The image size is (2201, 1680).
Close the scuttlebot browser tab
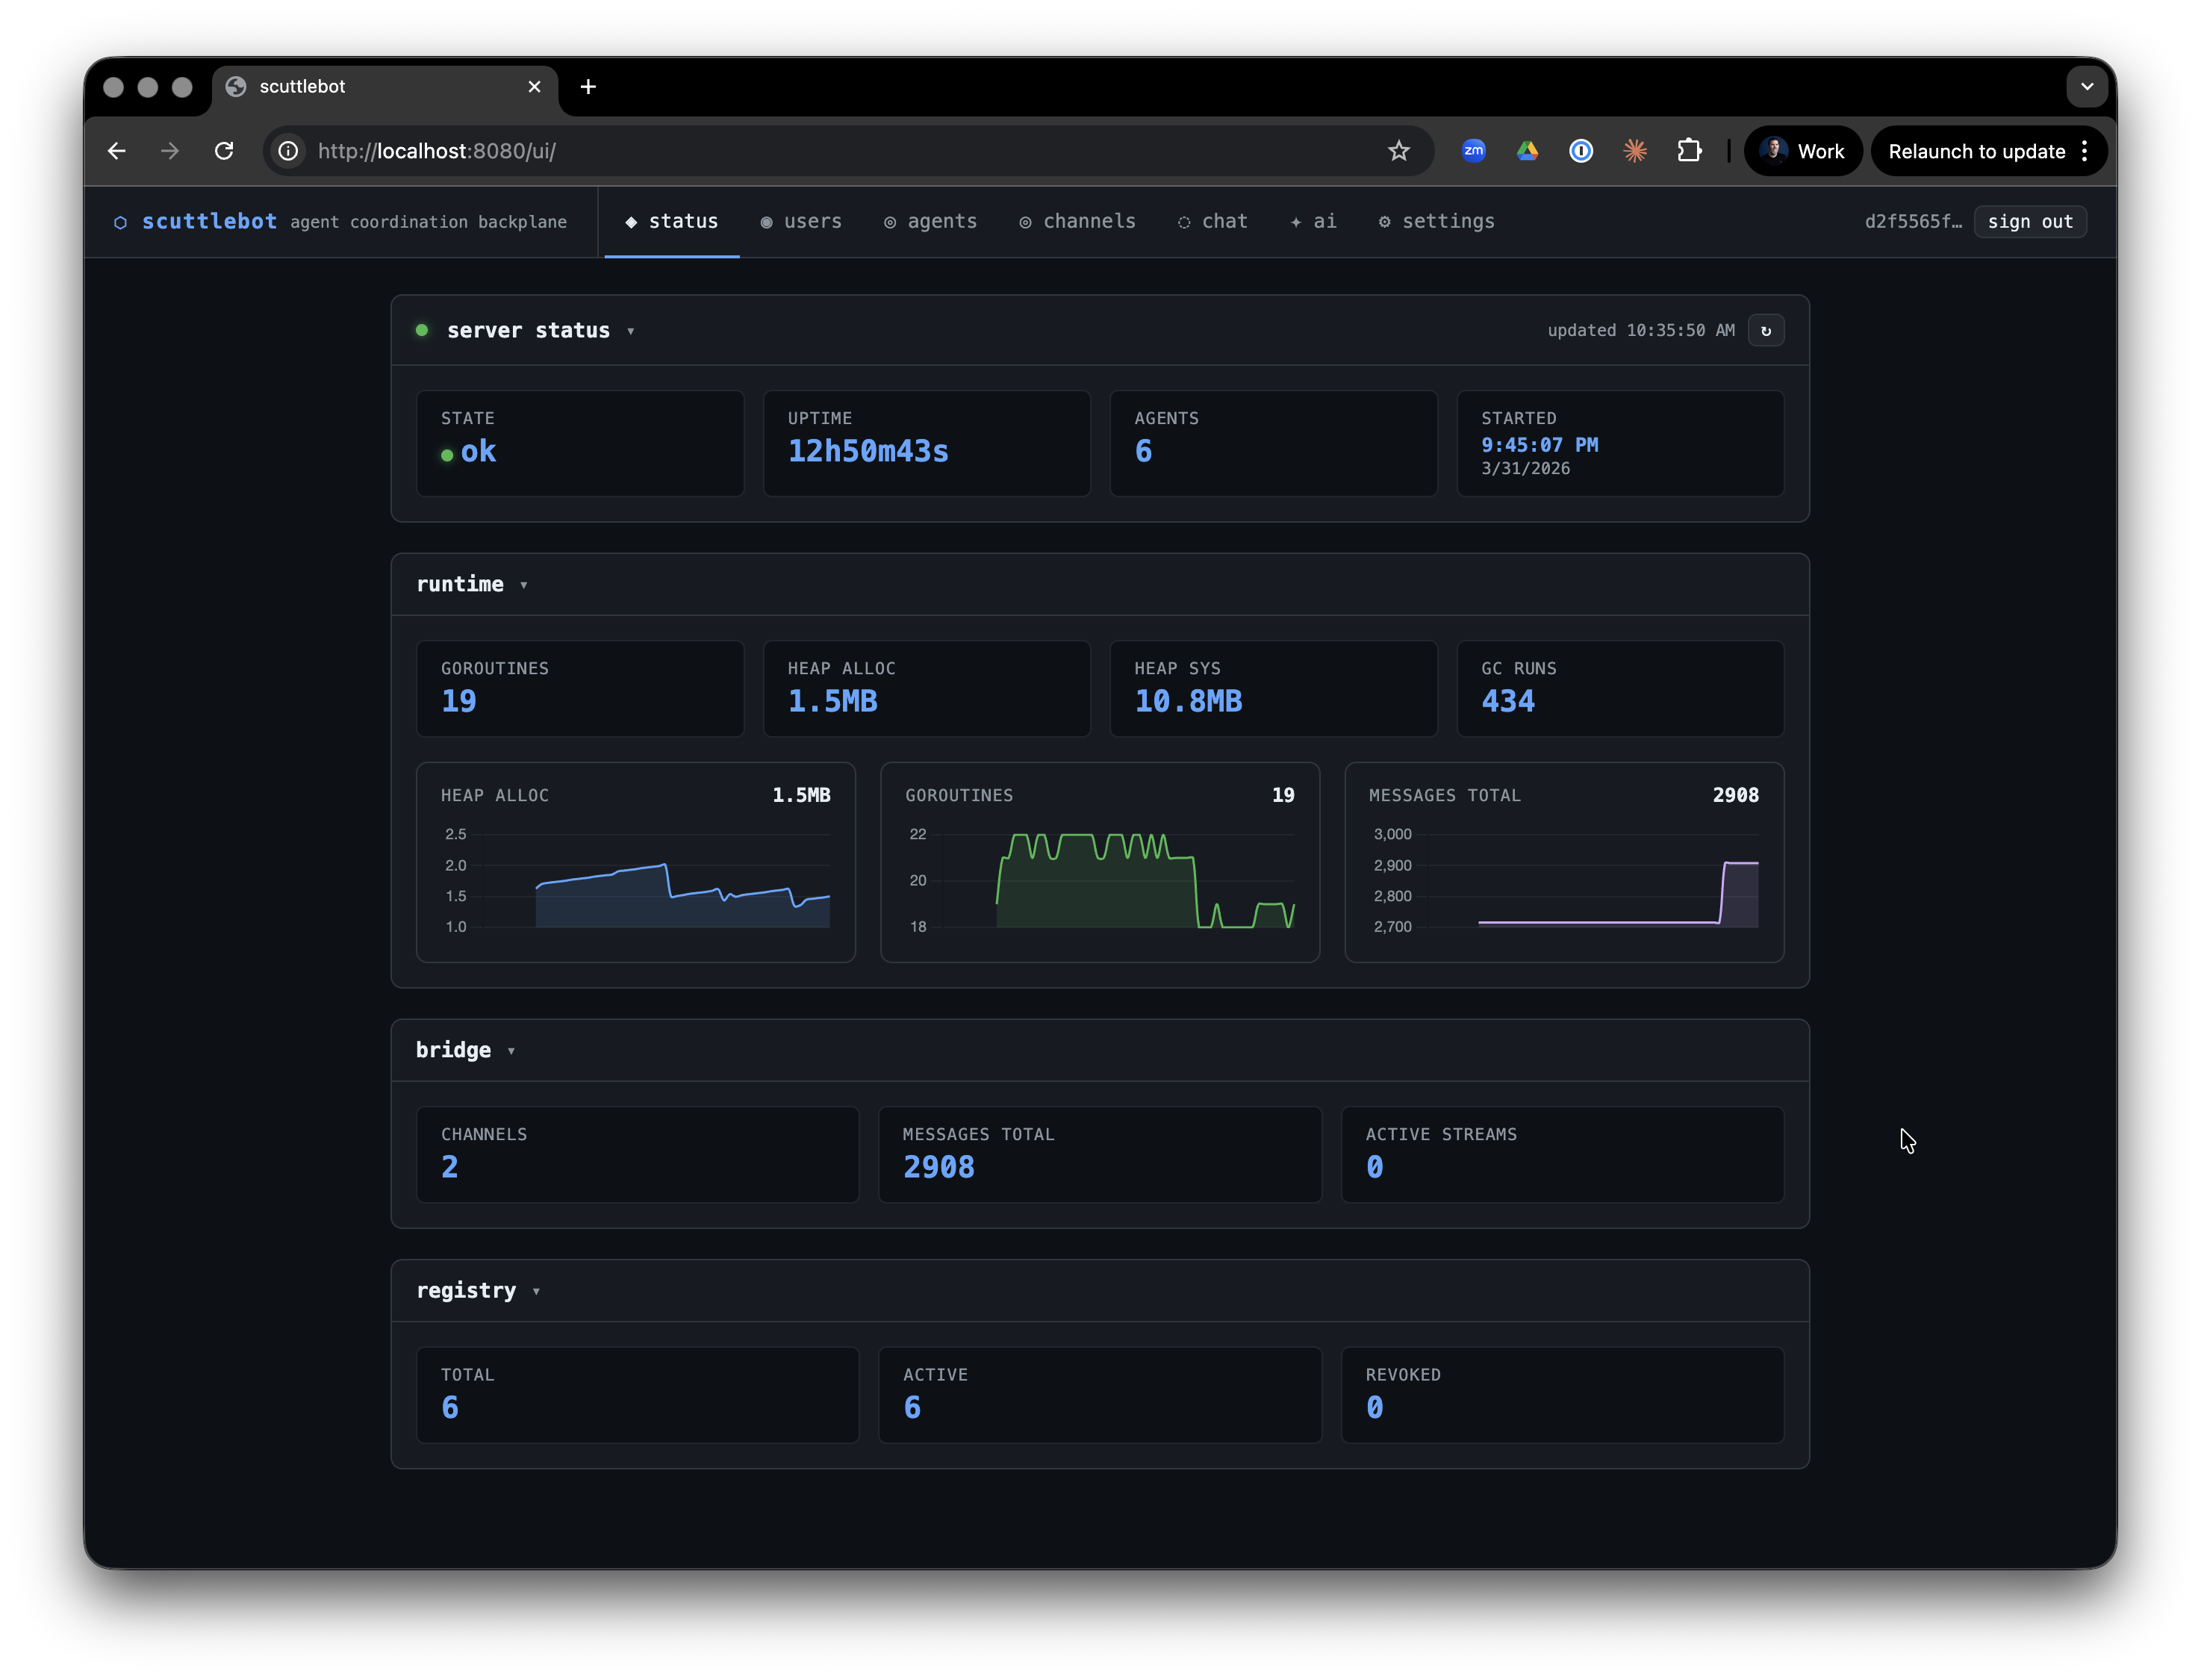tap(534, 87)
